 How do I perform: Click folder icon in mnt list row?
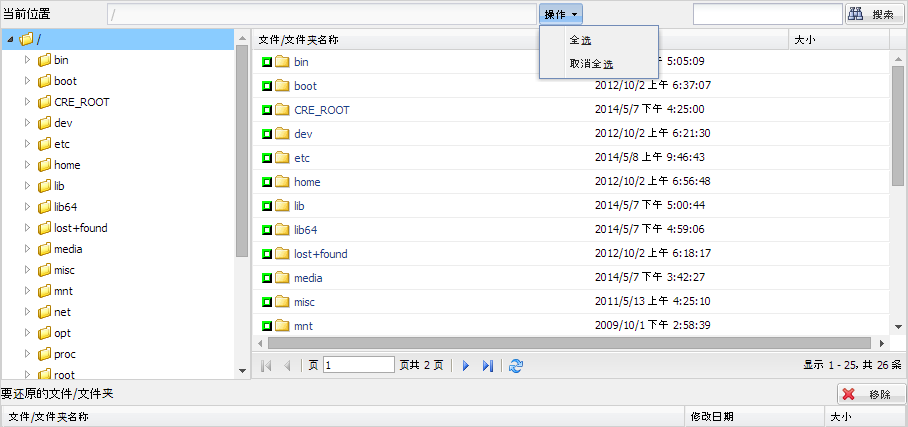[x=282, y=326]
